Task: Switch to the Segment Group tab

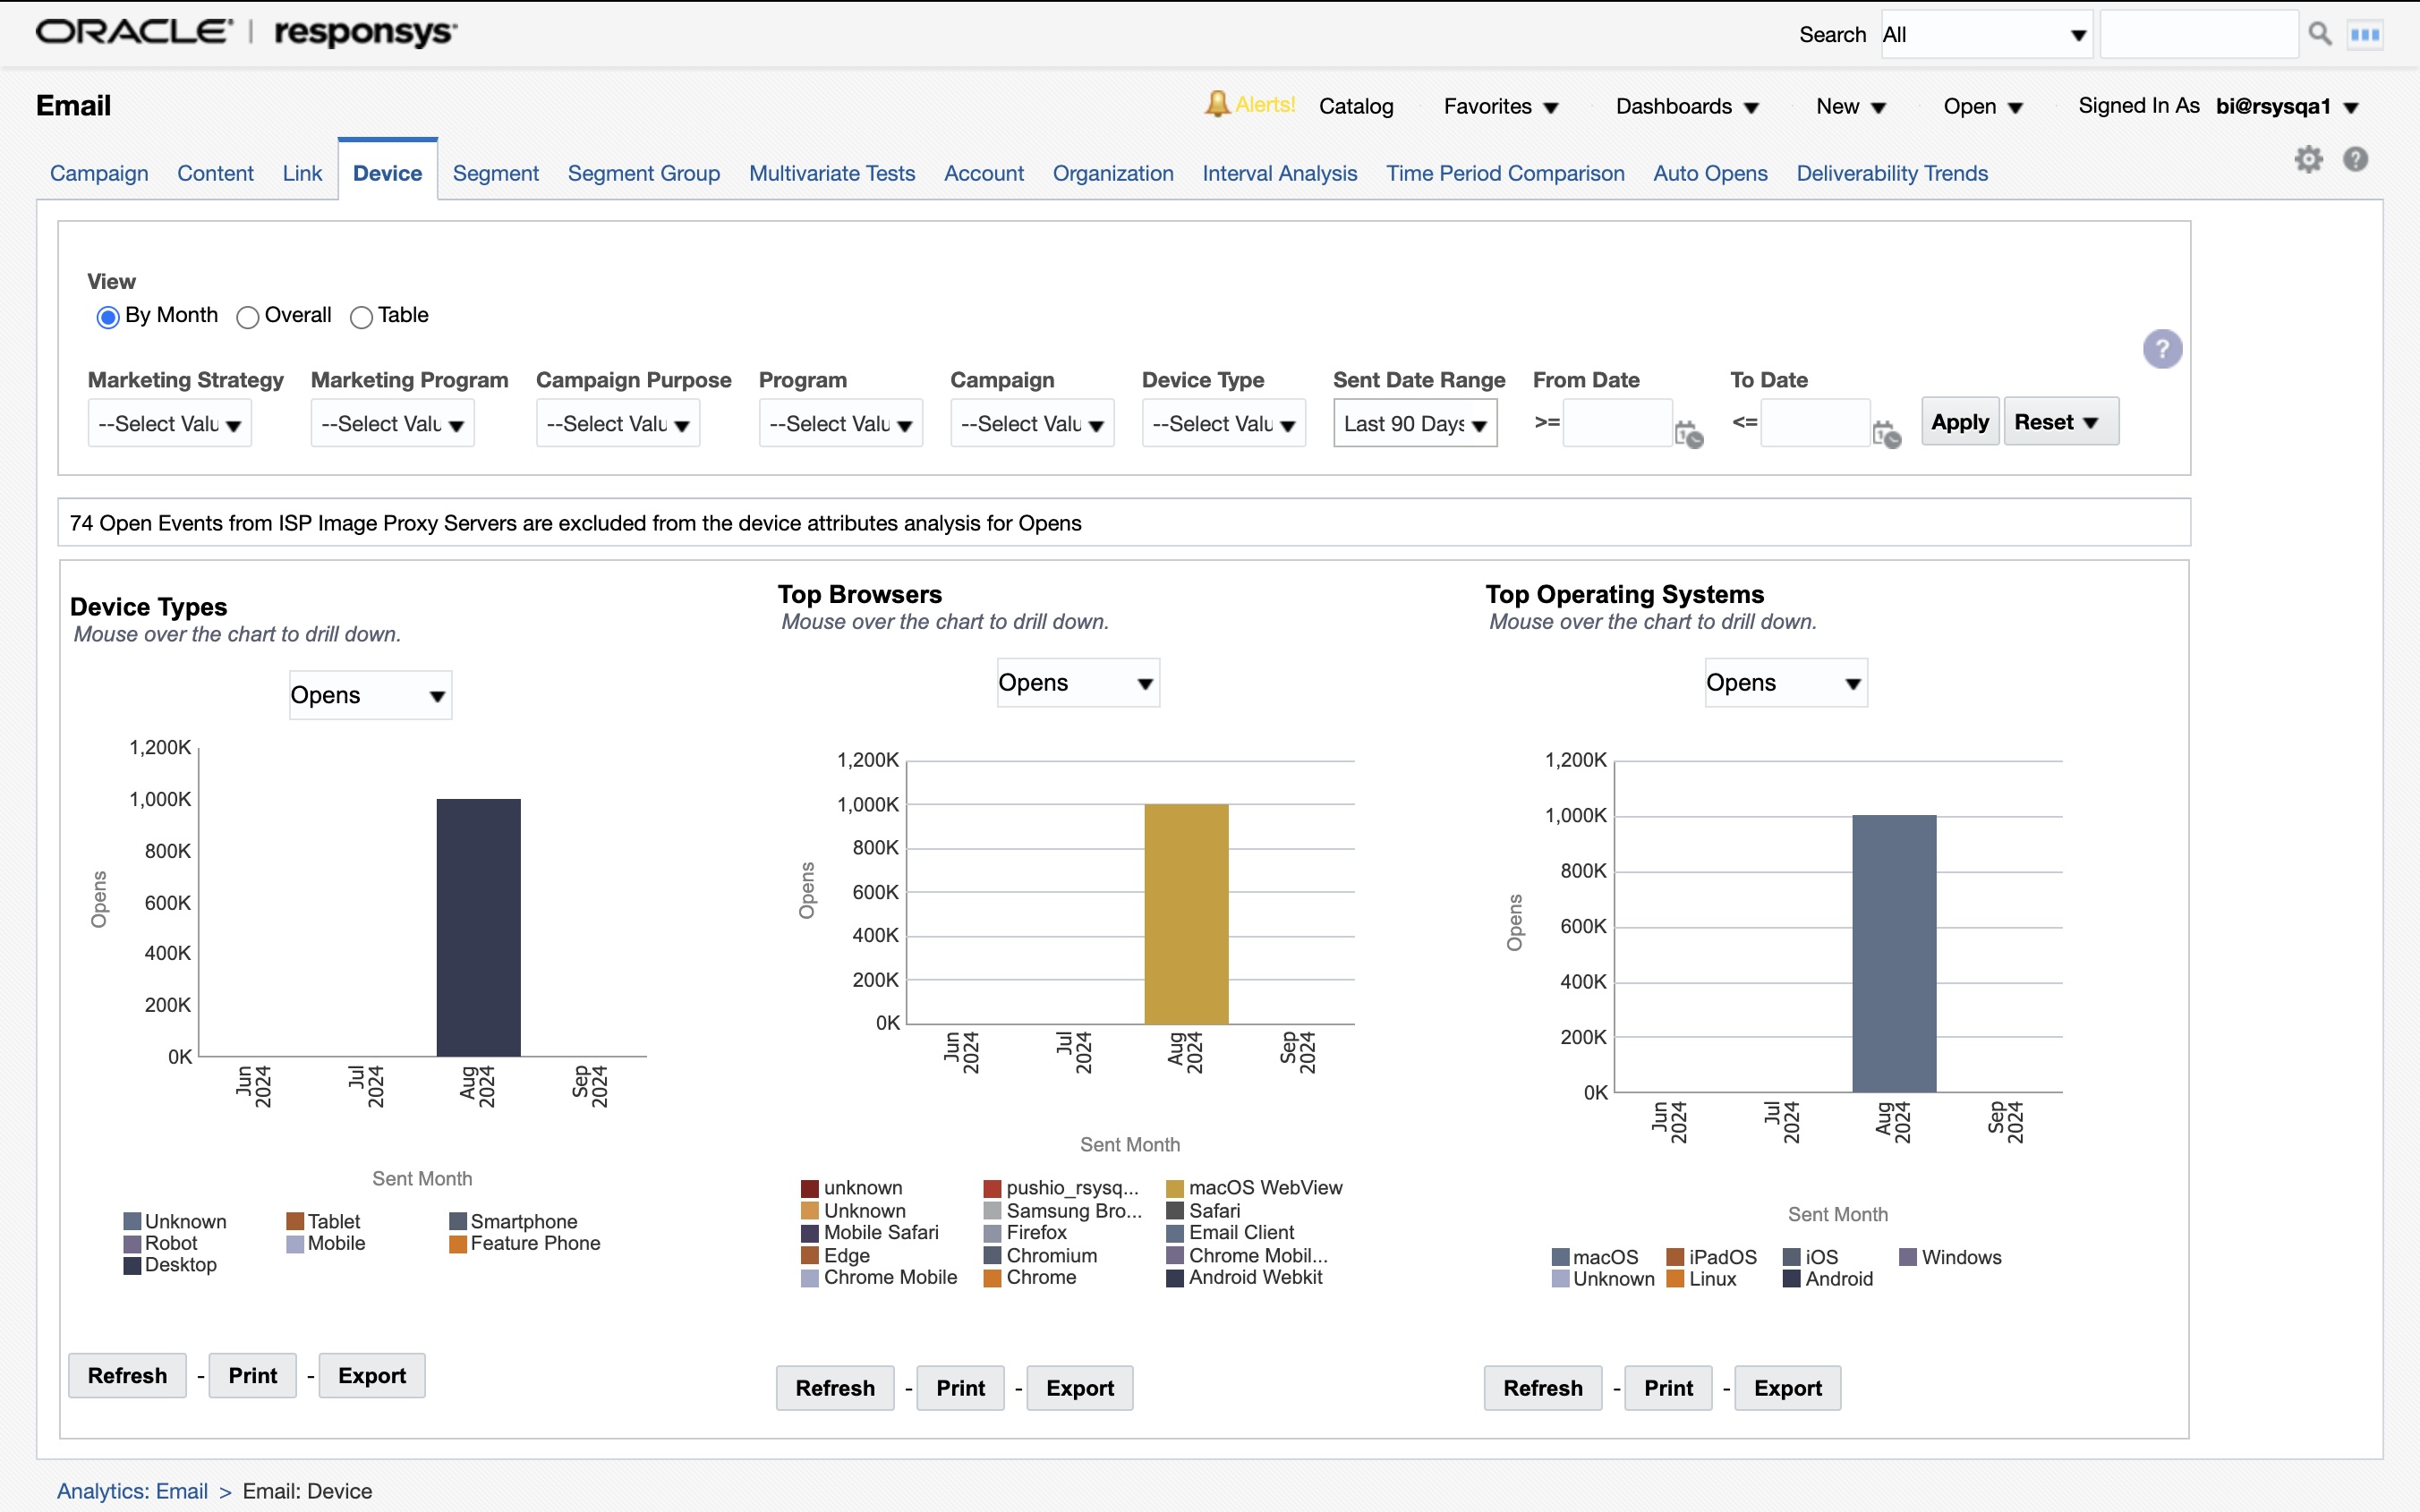Action: 643,173
